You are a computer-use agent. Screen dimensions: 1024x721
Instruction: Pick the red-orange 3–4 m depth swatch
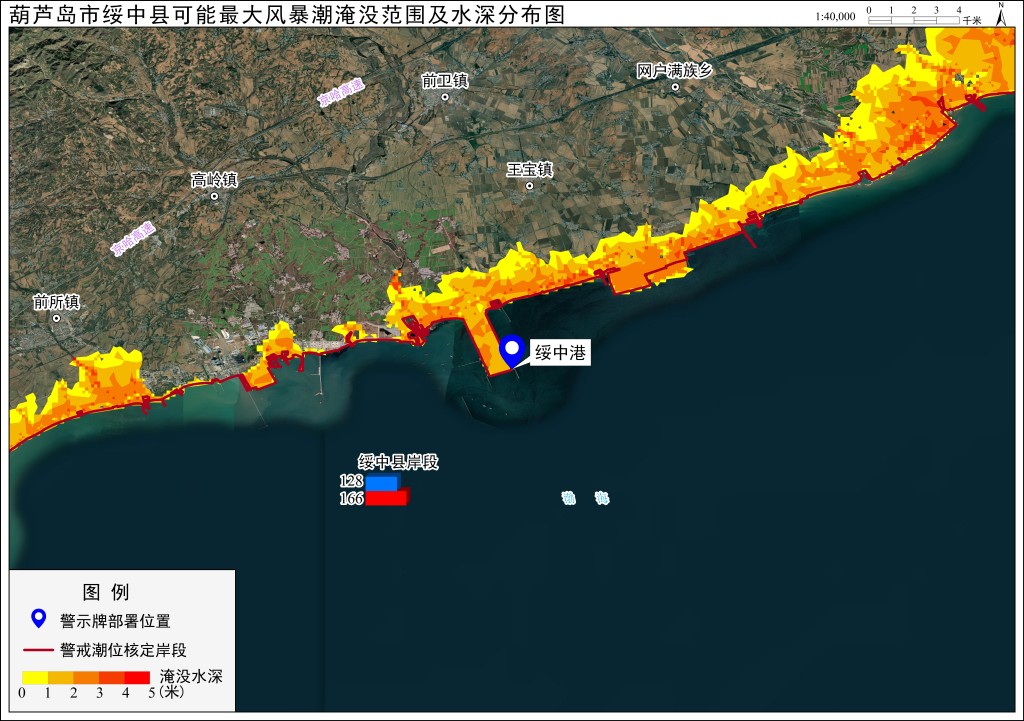[111, 678]
